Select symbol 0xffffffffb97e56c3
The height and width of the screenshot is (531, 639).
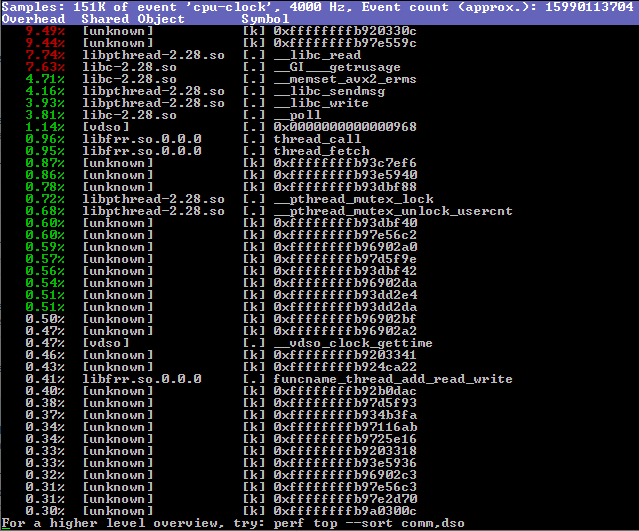point(345,487)
